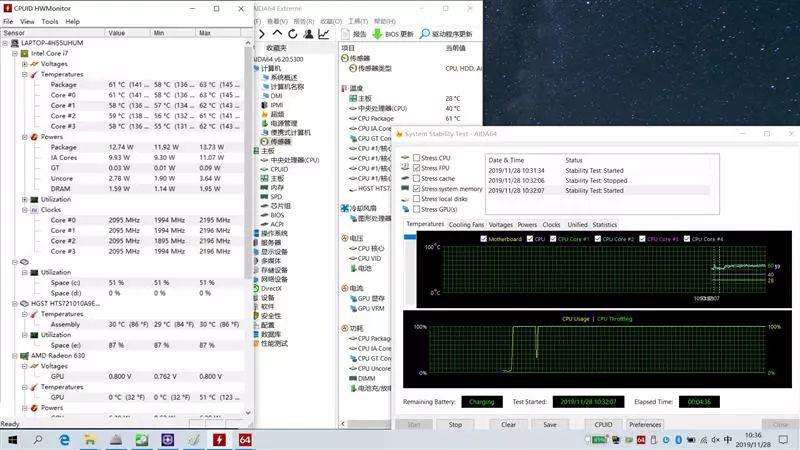This screenshot has width=800, height=450.
Task: Click the 中 input method tray icon
Action: click(728, 440)
